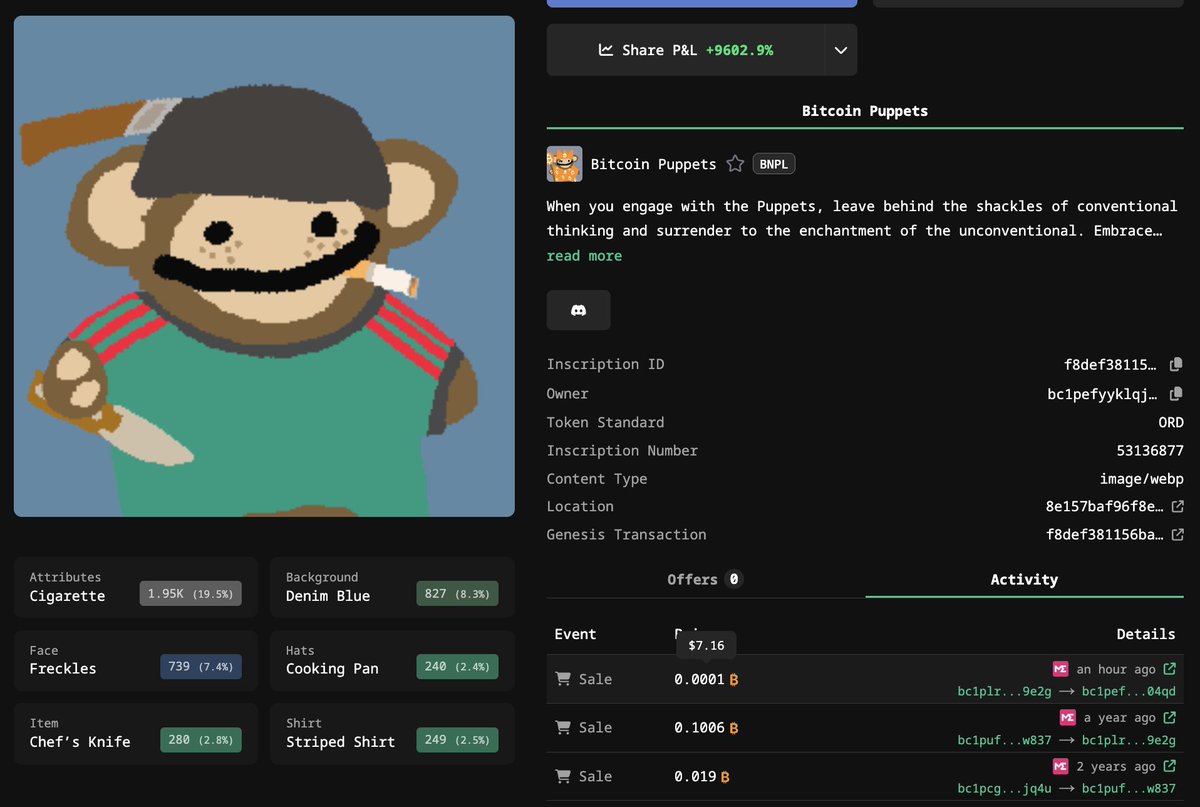
Task: Click the Inscription Number 53136877 value
Action: click(1150, 451)
